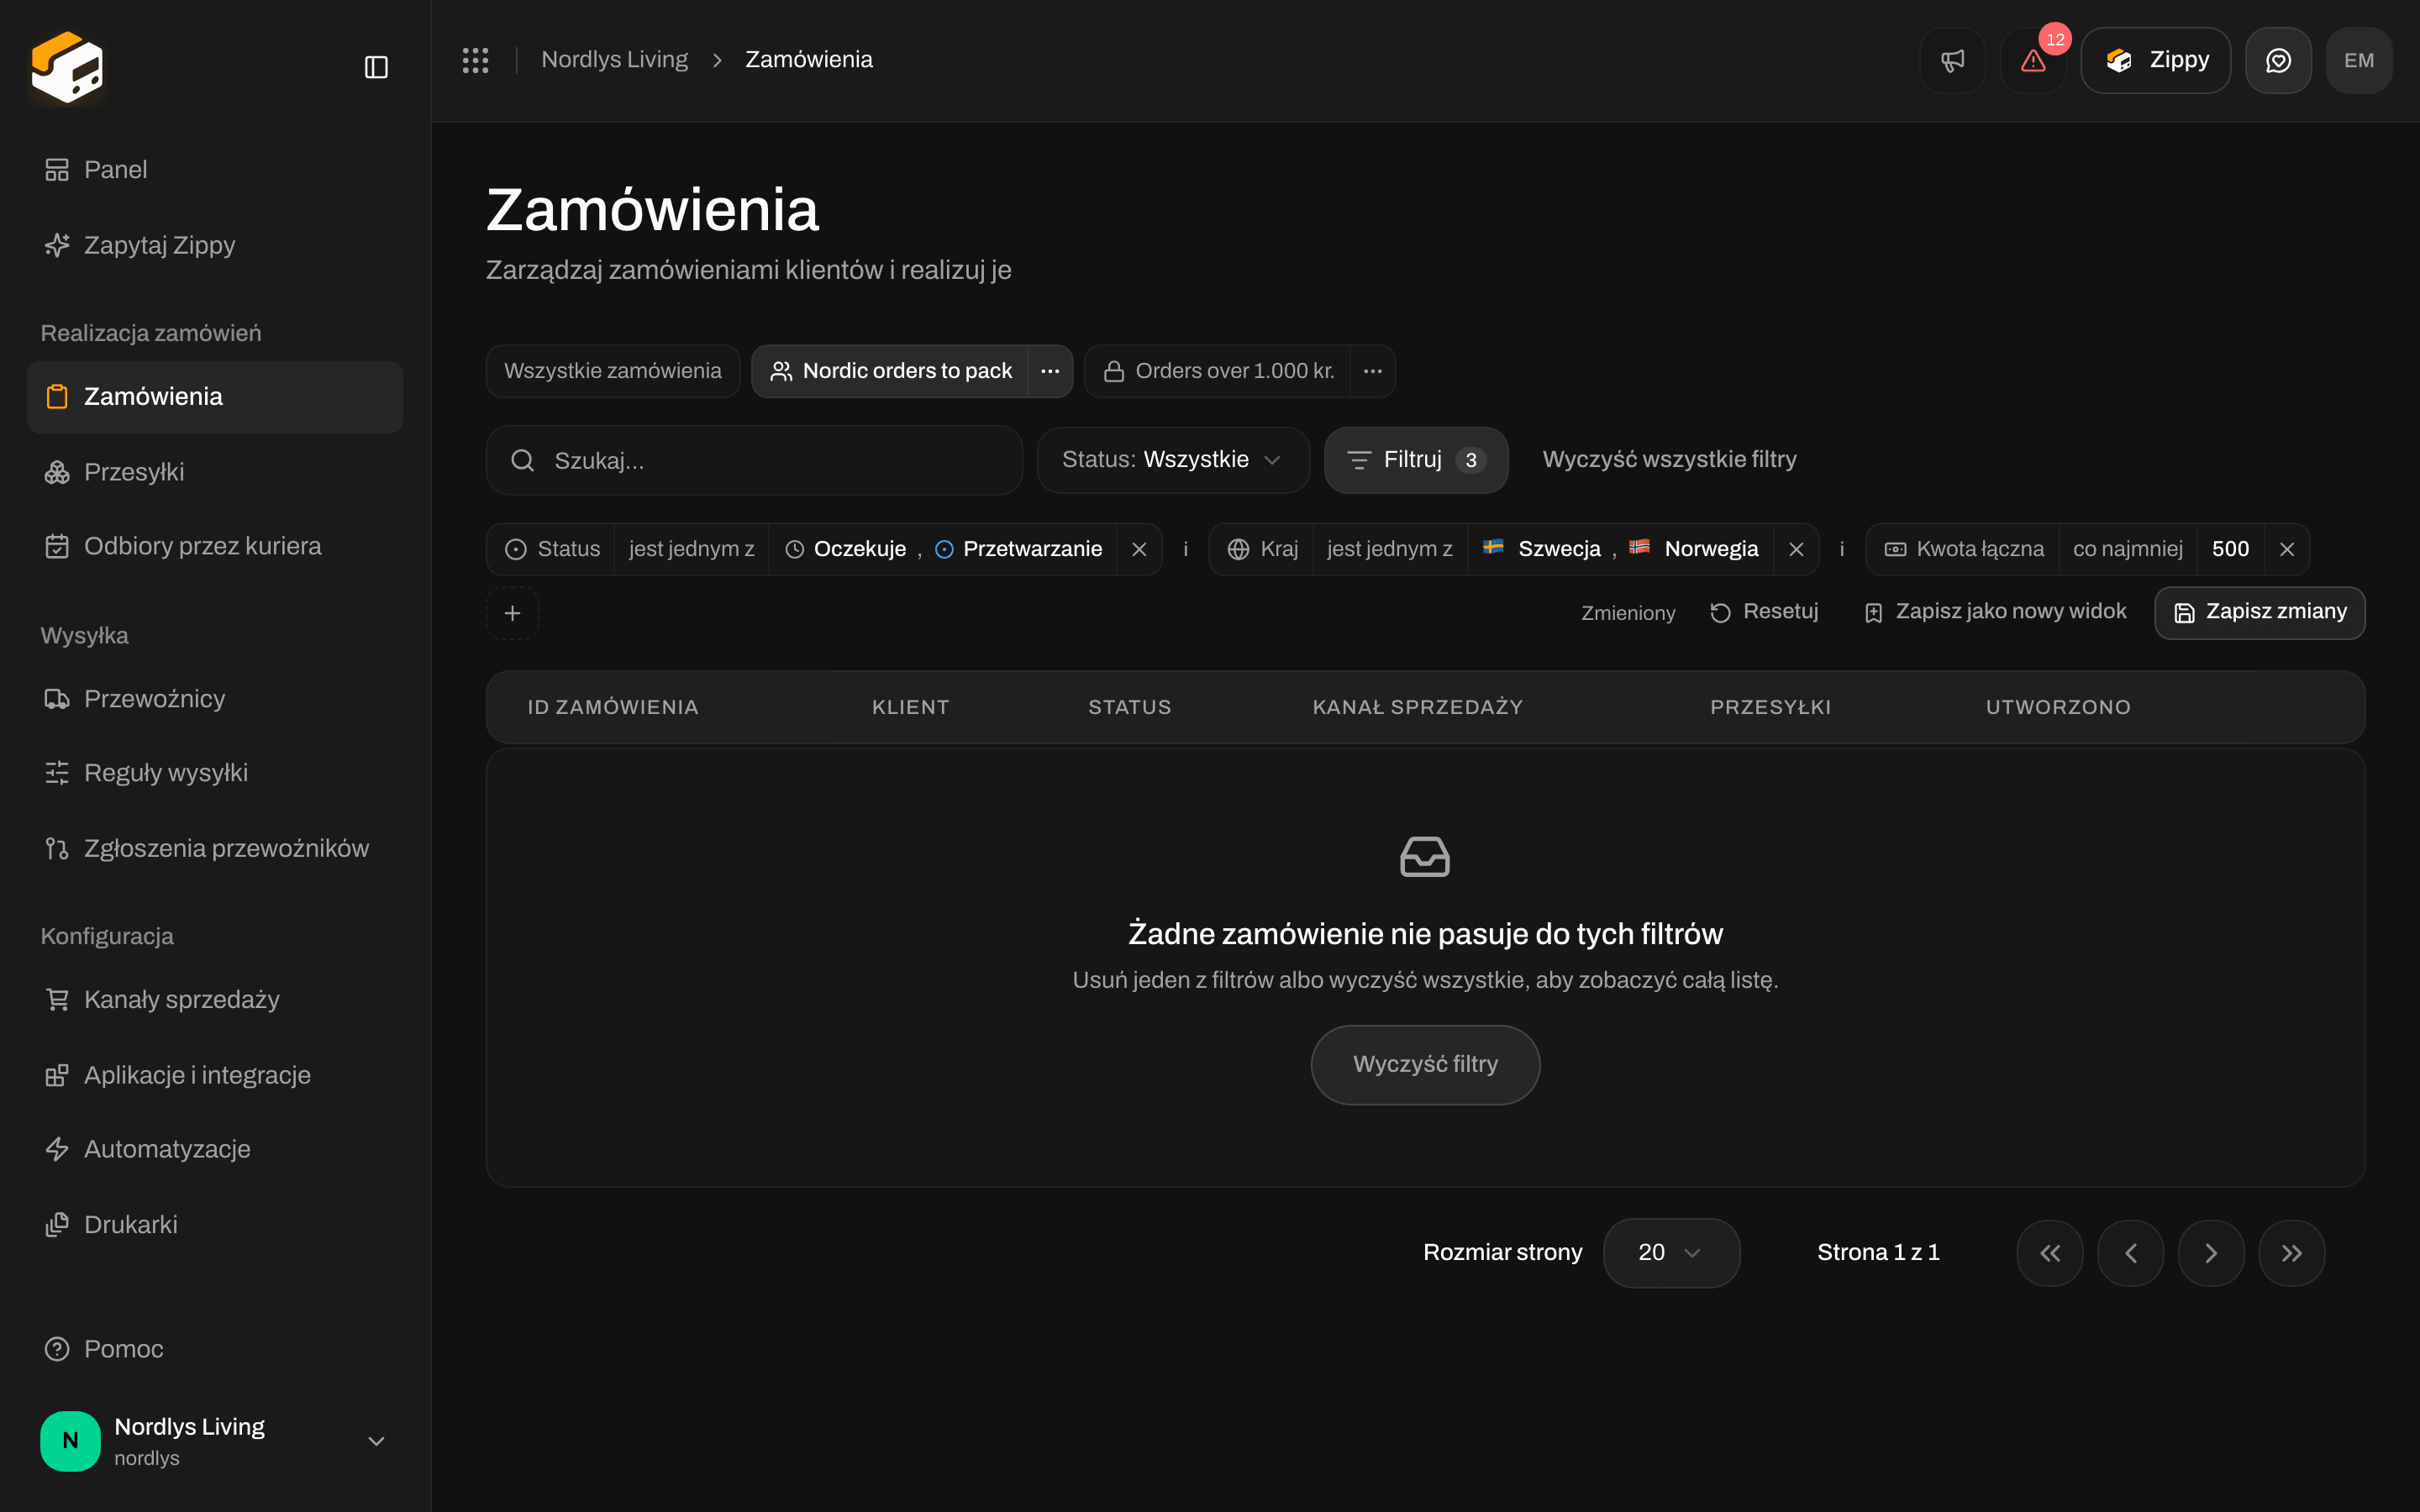Go to the first page
This screenshot has height=1512, width=2420.
(x=2050, y=1253)
